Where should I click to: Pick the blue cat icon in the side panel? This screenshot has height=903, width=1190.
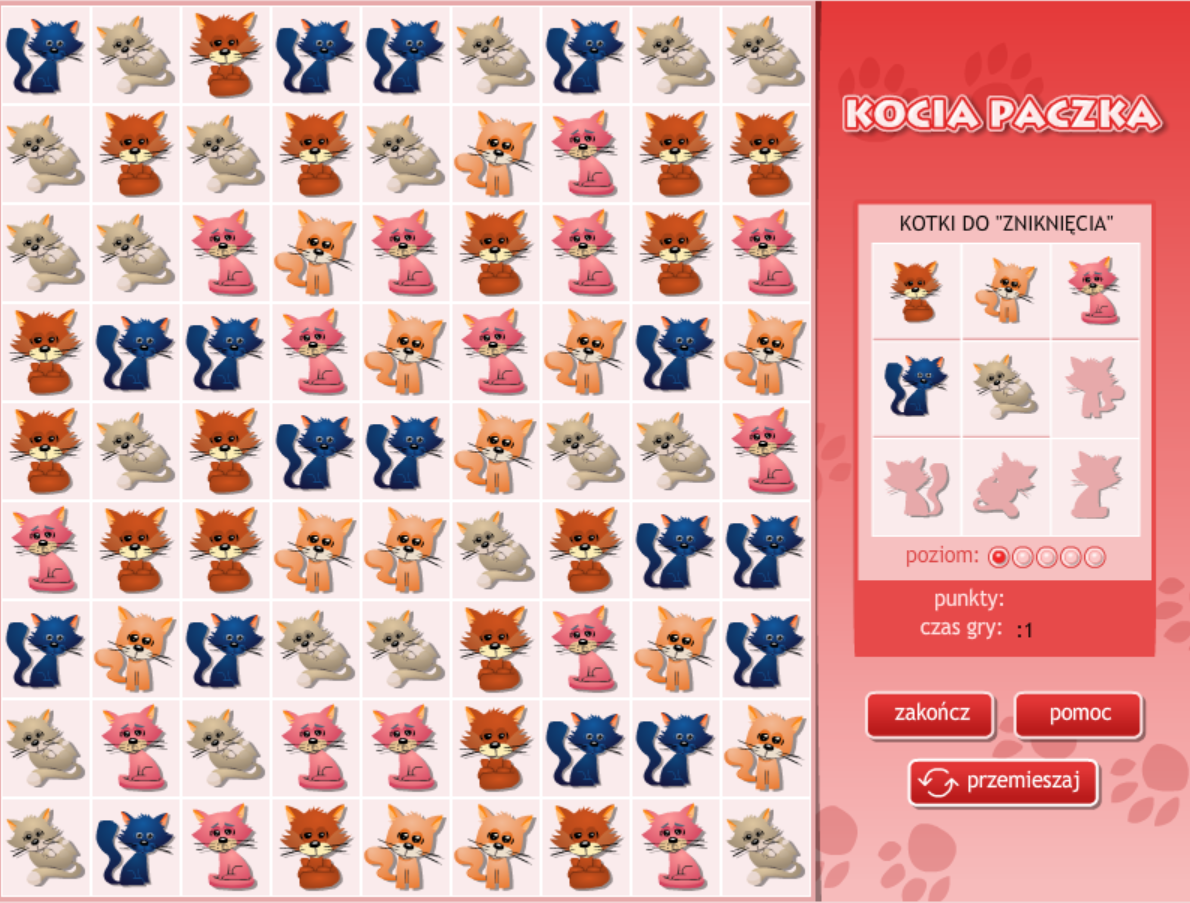(916, 386)
